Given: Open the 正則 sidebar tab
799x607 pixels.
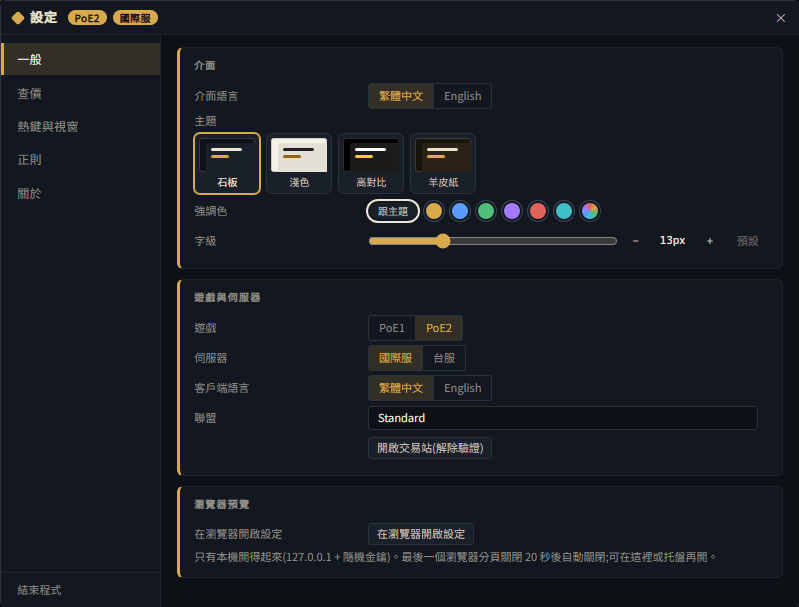Looking at the screenshot, I should point(81,160).
